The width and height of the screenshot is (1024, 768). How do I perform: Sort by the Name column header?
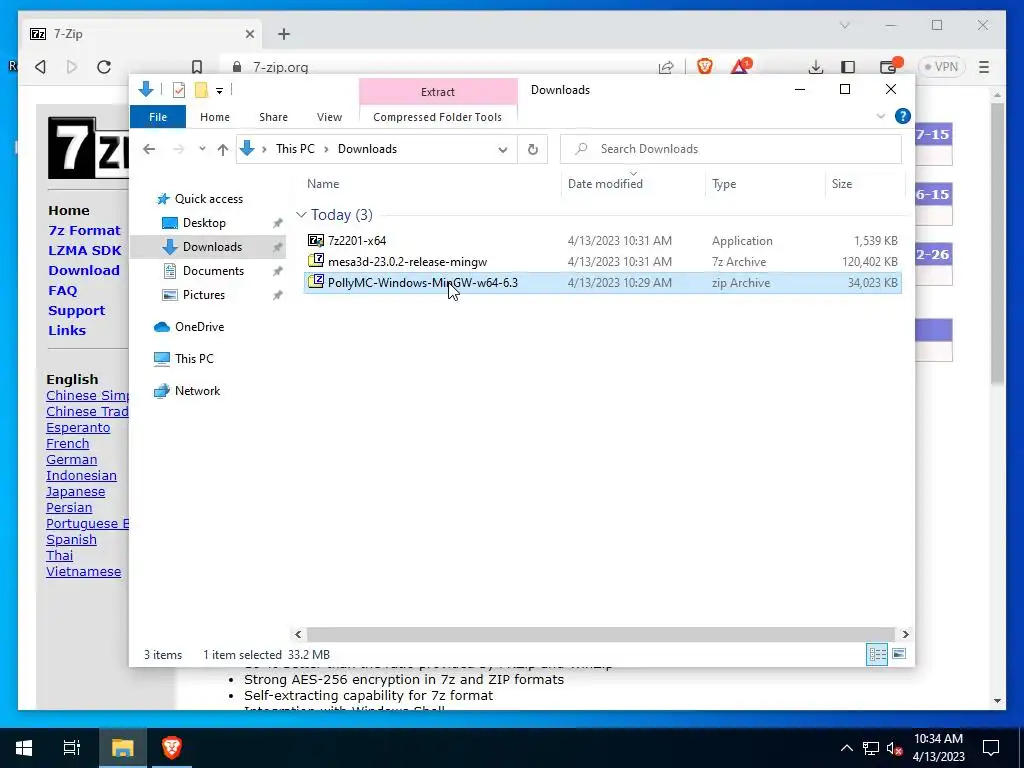[323, 184]
